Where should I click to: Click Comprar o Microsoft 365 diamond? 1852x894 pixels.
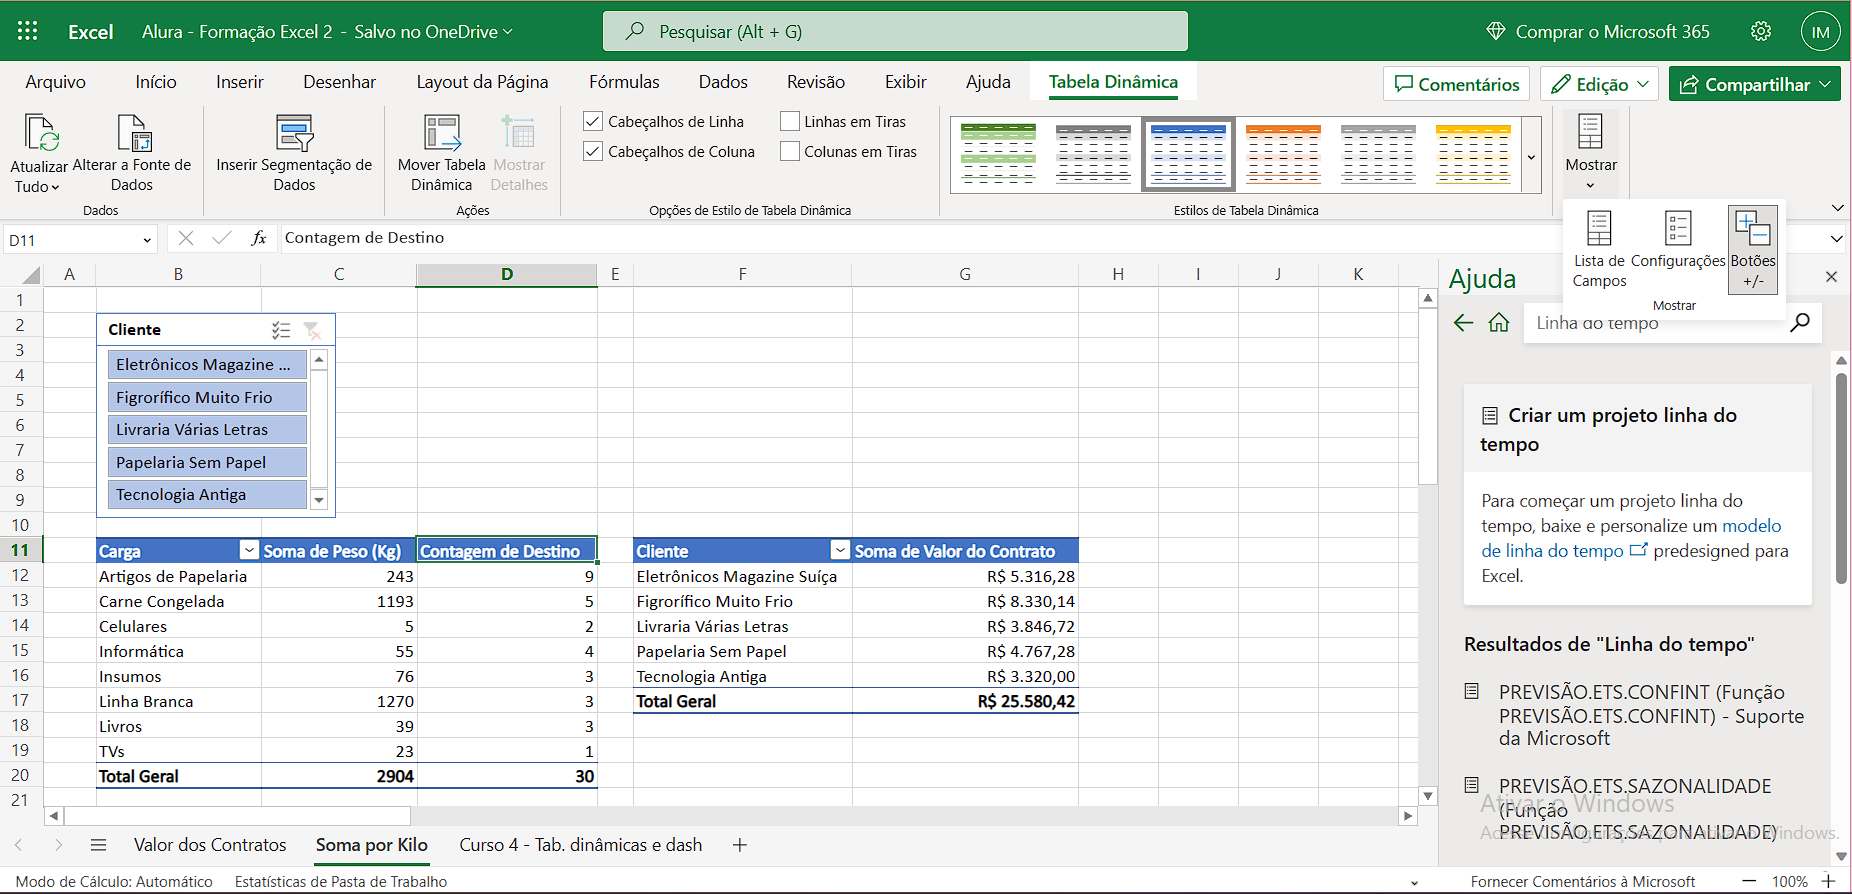[1496, 31]
